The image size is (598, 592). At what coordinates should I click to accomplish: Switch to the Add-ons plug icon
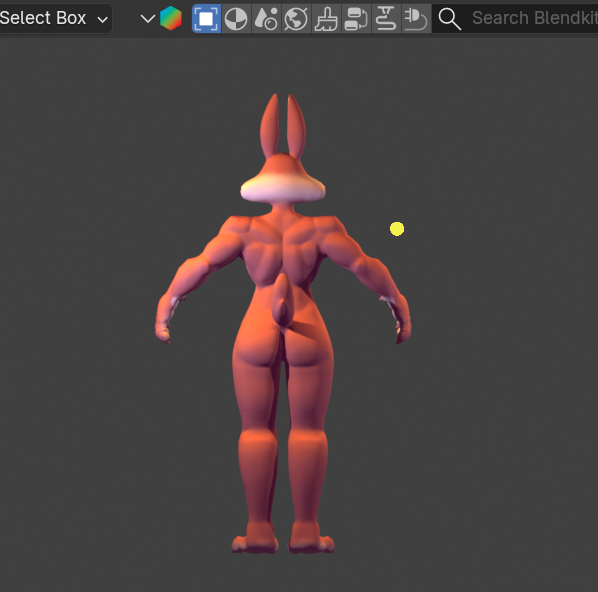click(416, 18)
